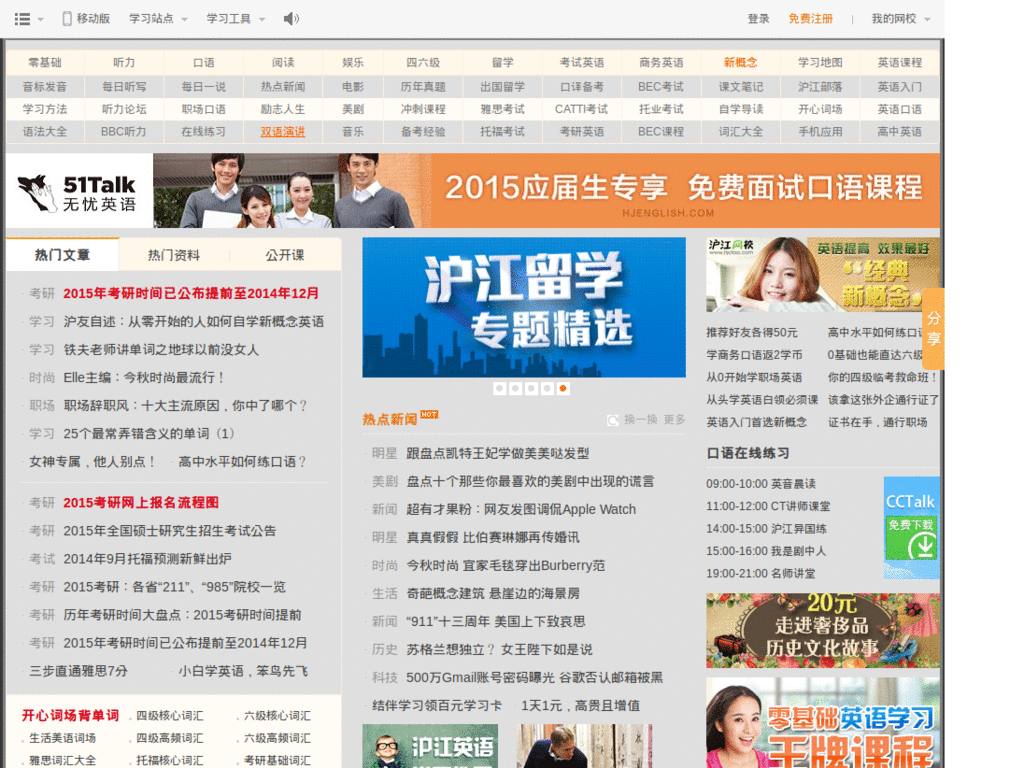Open the 每日听写 link
Screen dimensions: 1024x768
point(124,87)
